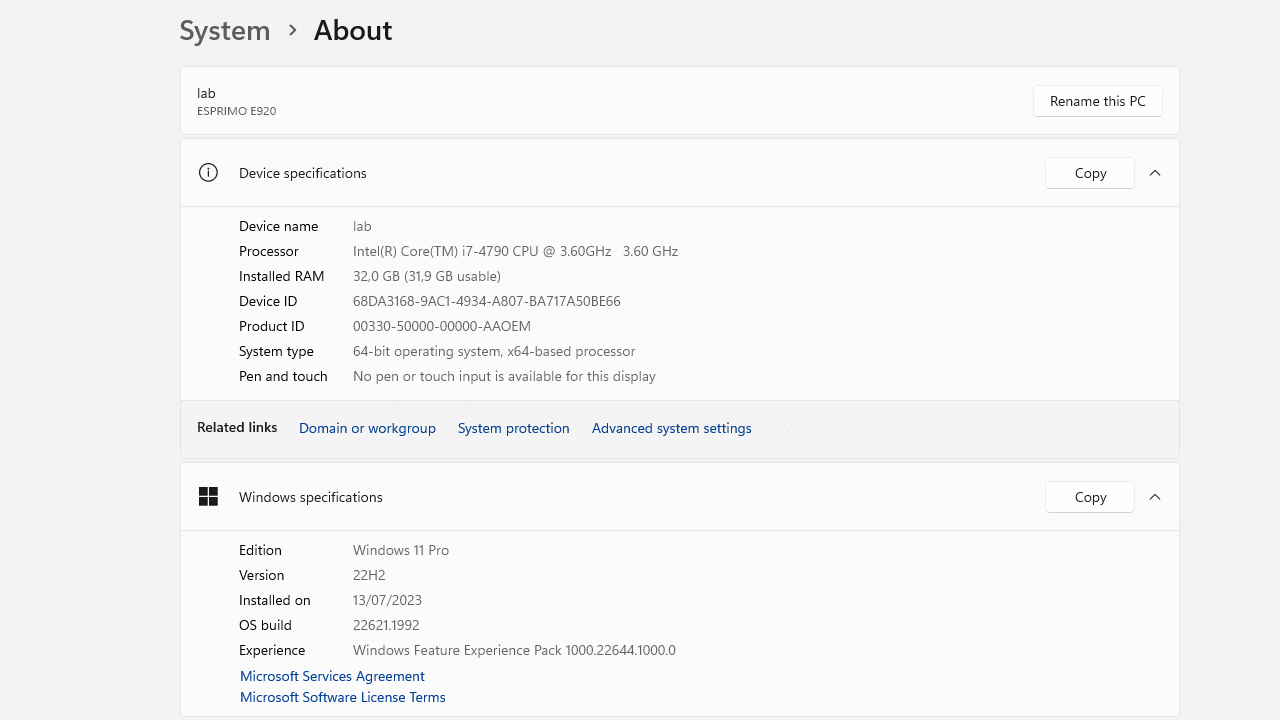Click the Installed RAM label
Image resolution: width=1280 pixels, height=720 pixels.
(x=281, y=276)
